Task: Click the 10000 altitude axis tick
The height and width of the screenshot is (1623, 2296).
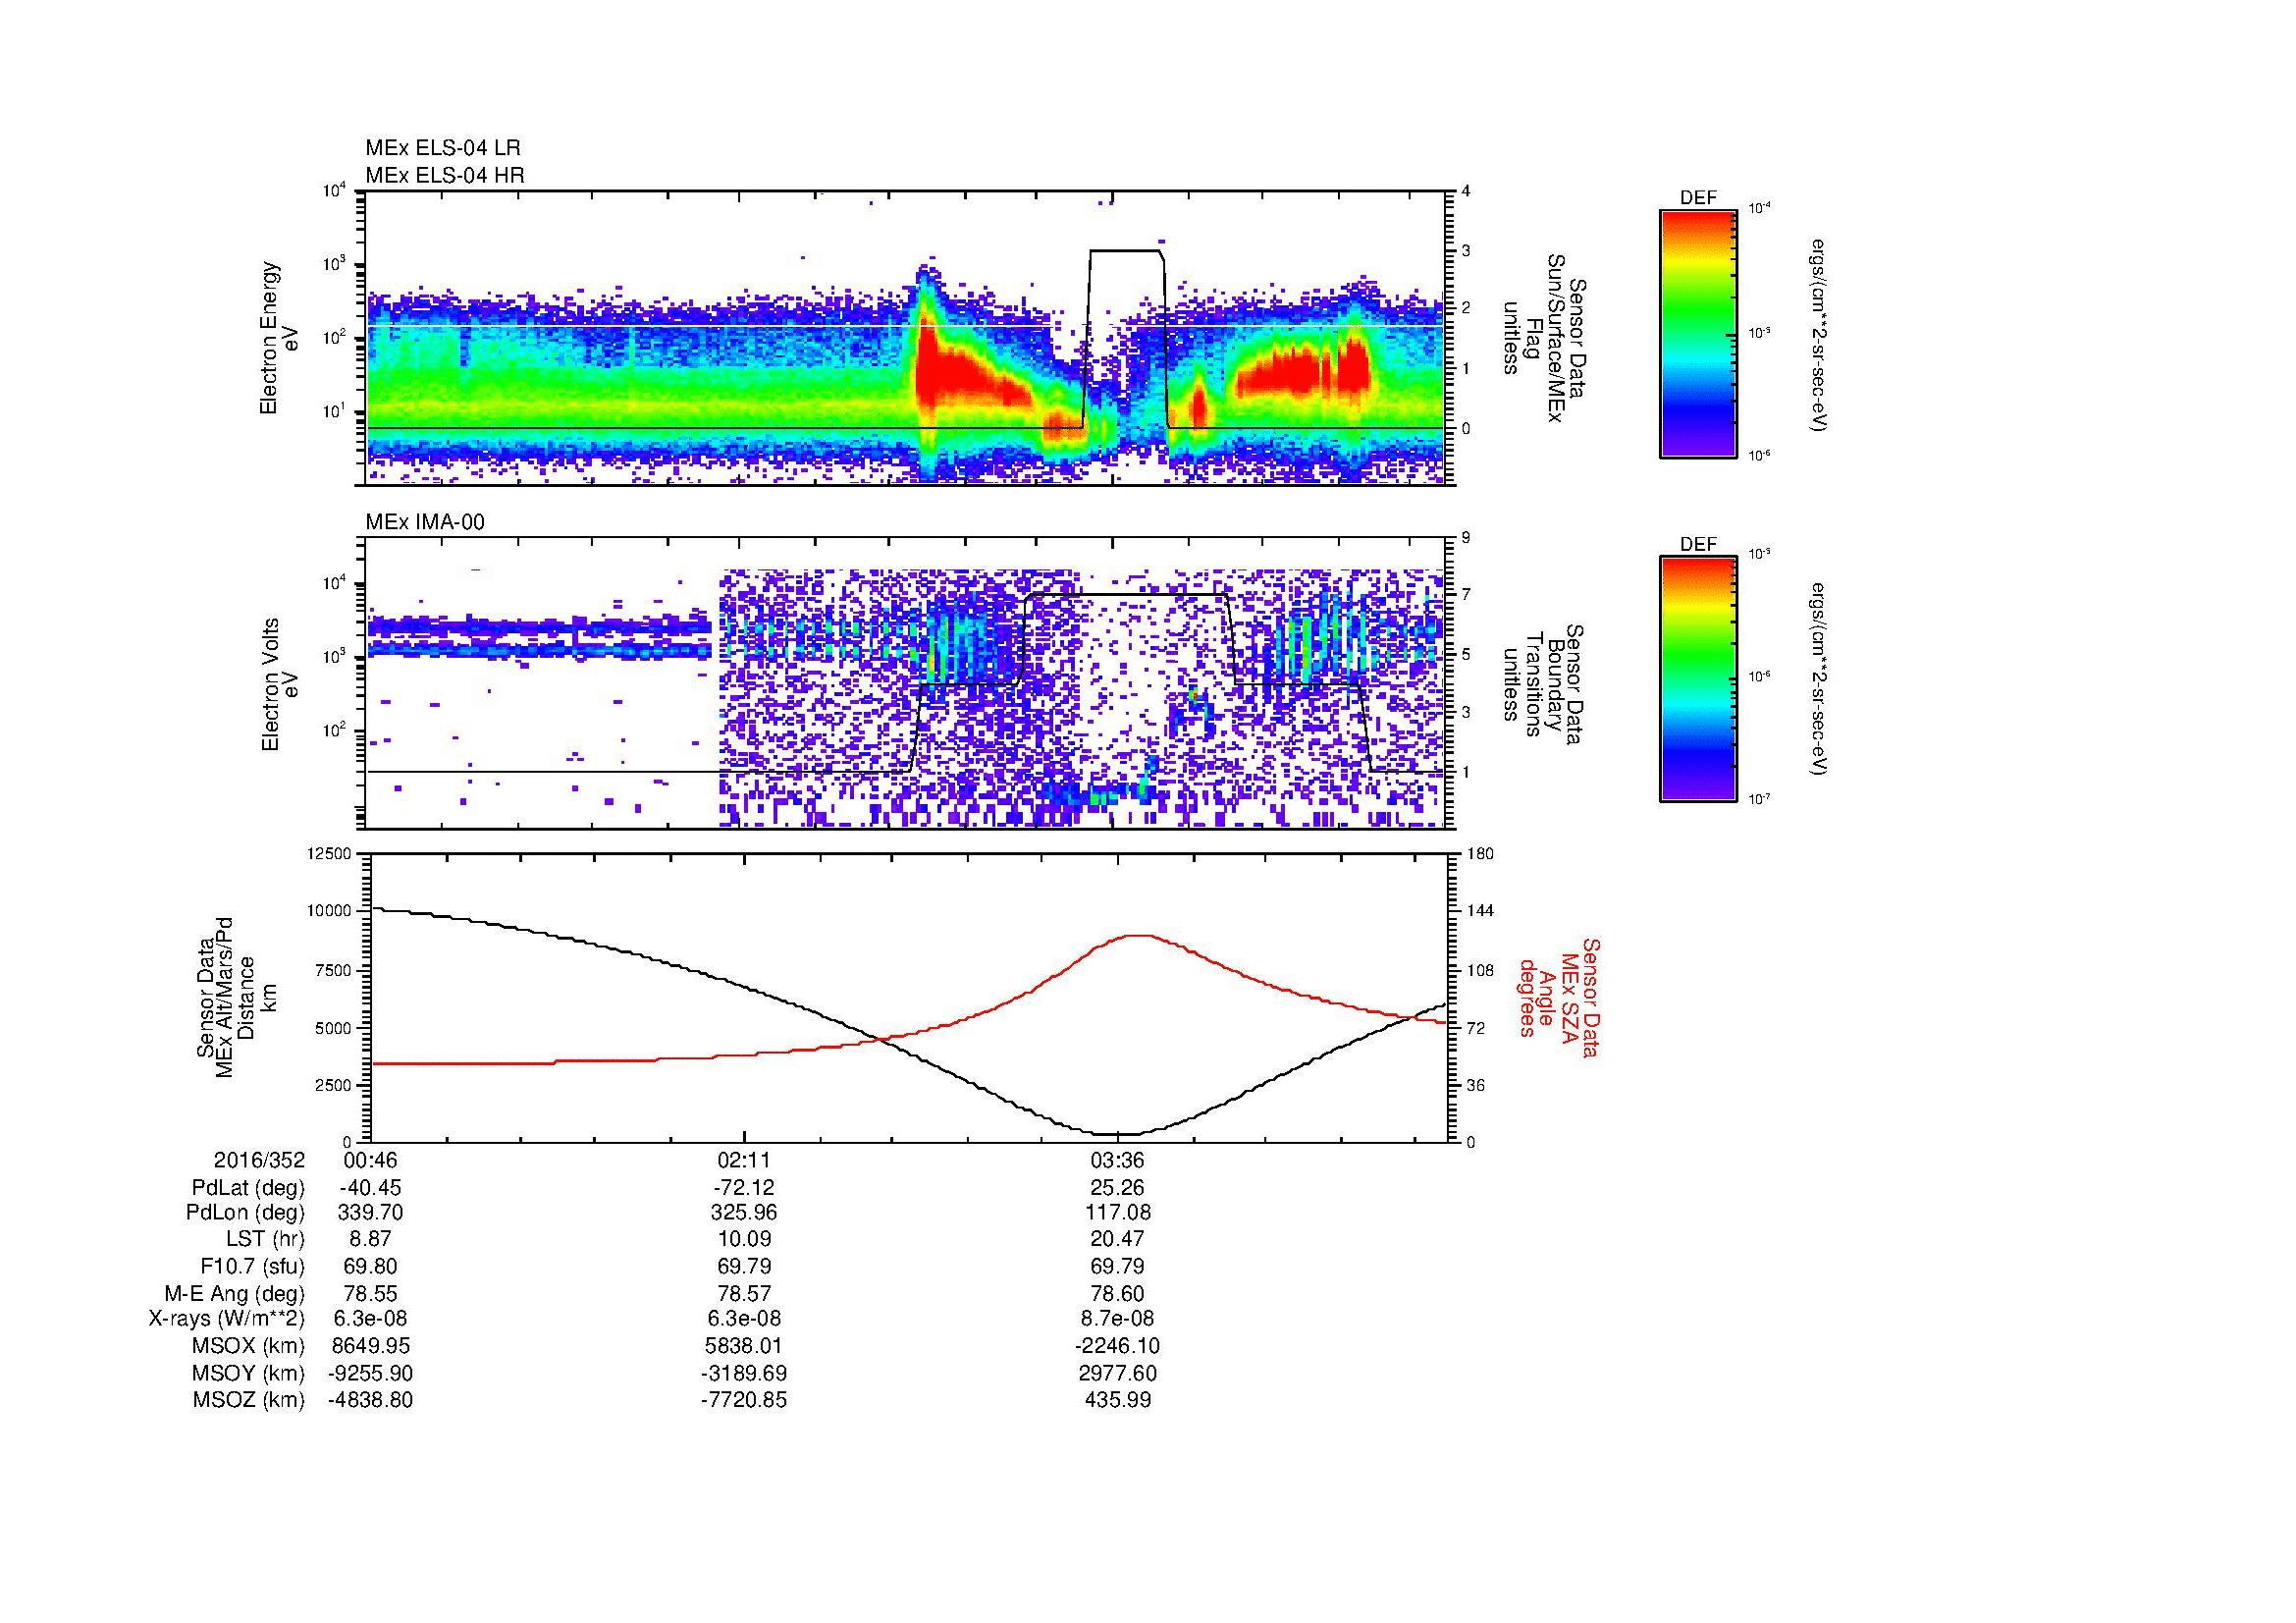Action: (331, 911)
